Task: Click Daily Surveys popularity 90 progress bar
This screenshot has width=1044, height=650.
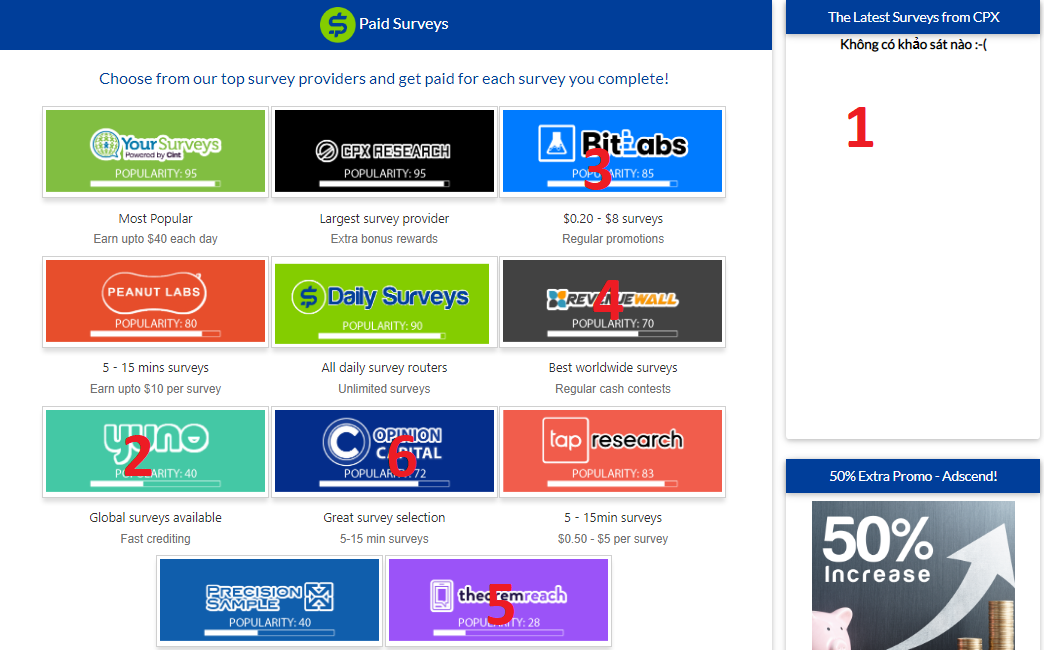Action: (x=382, y=336)
